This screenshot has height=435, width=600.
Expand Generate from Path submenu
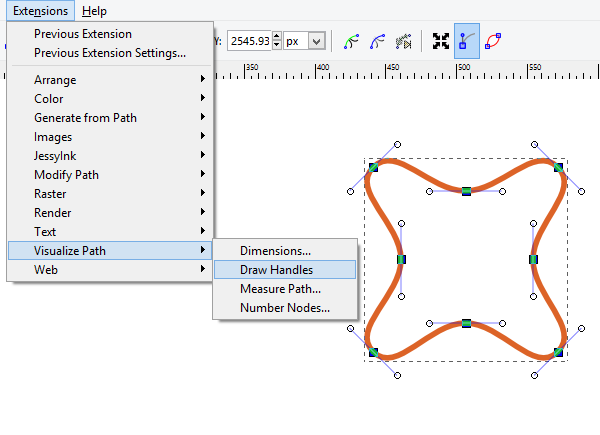point(109,117)
